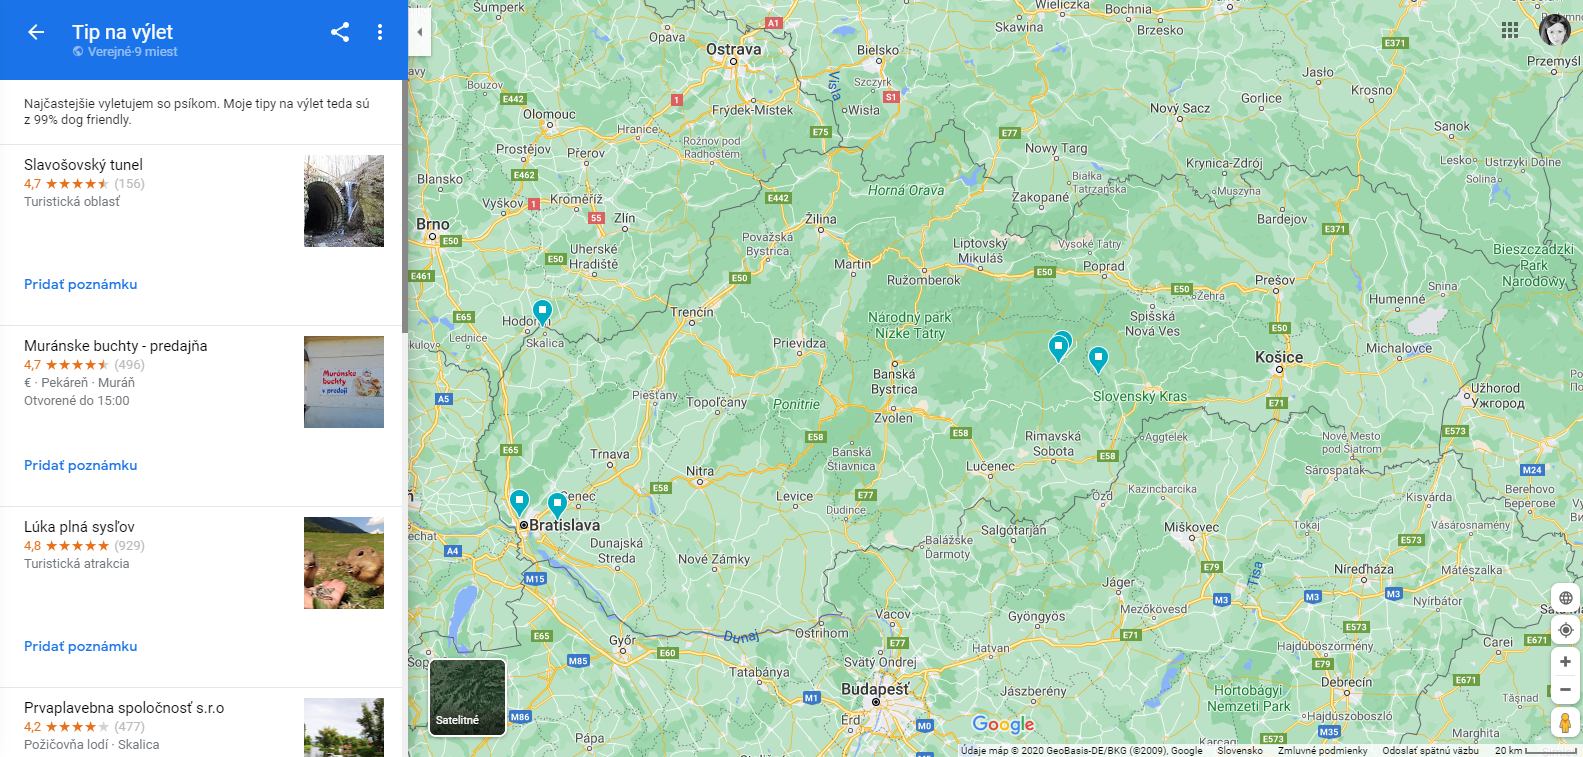Image resolution: width=1583 pixels, height=757 pixels.
Task: Open Zmluvné podmienky terms link
Action: [1322, 750]
